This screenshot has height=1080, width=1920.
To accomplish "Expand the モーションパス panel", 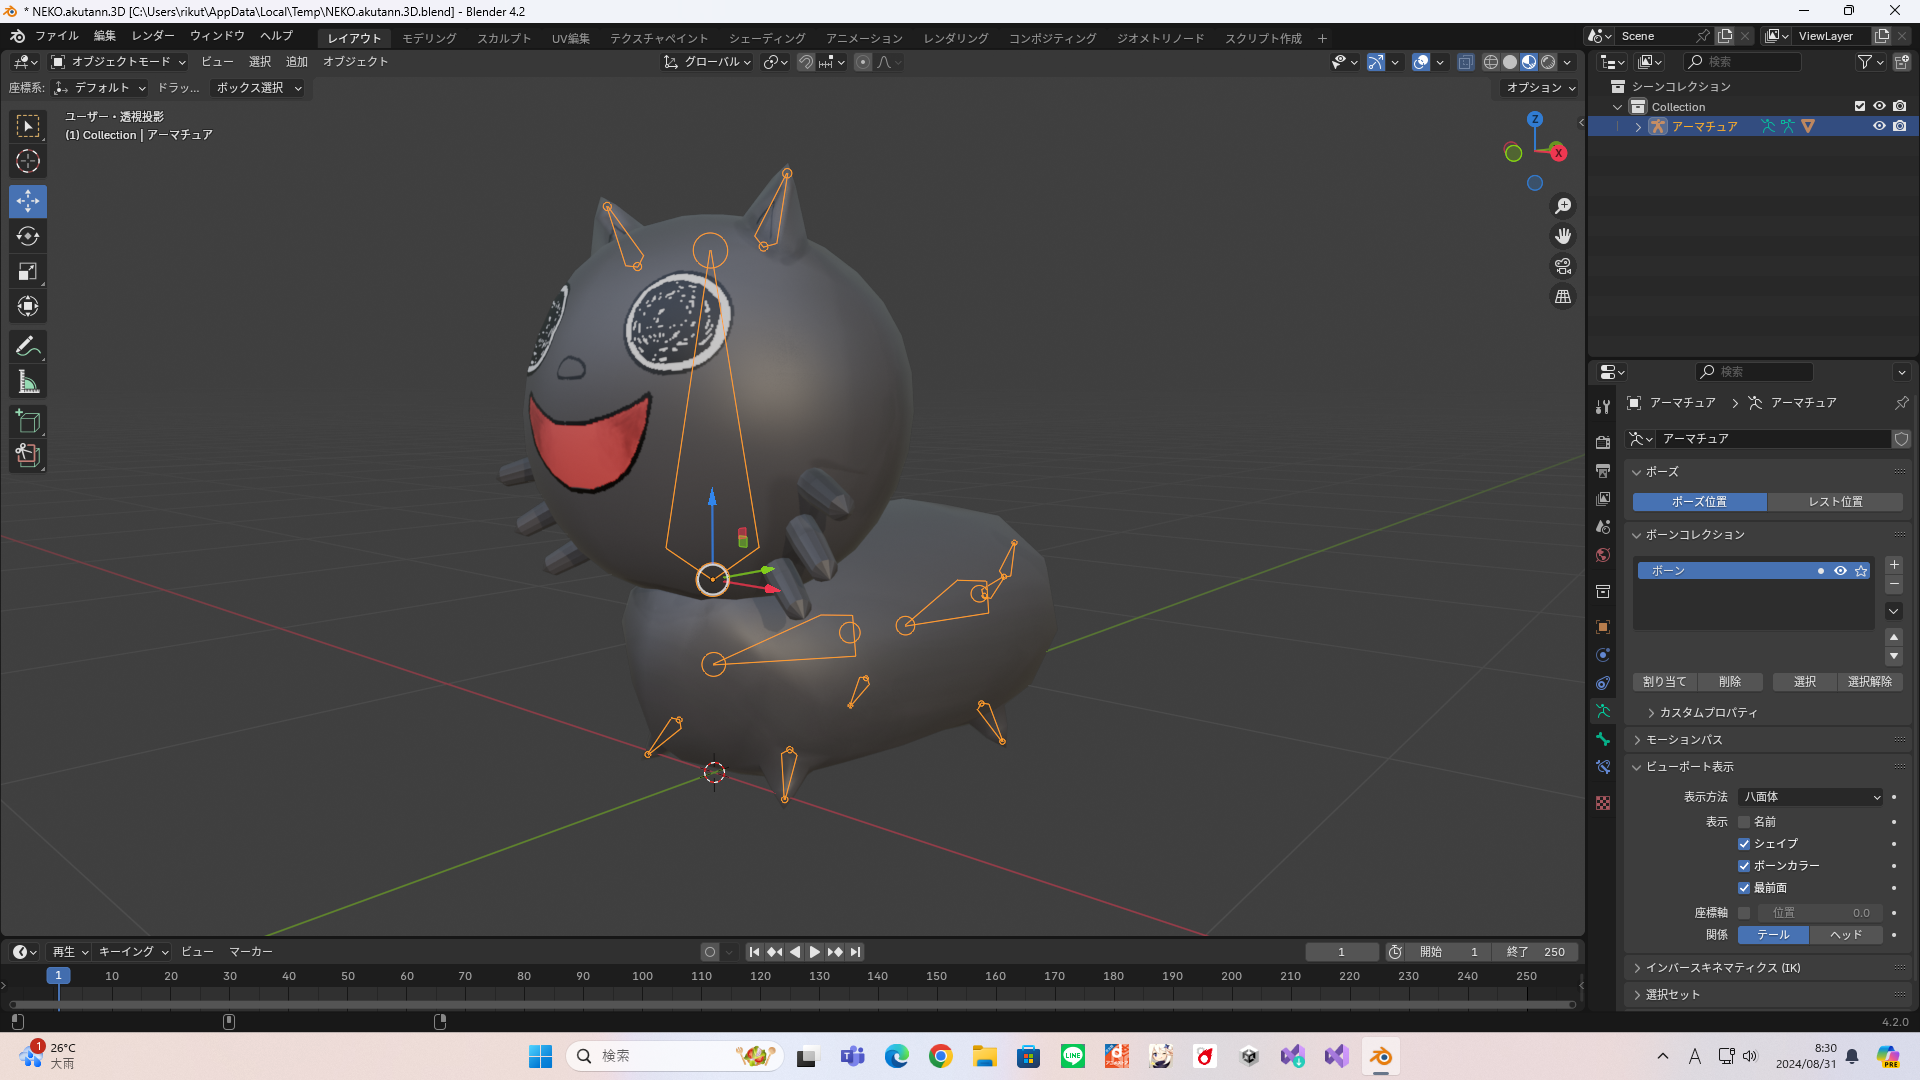I will click(x=1684, y=740).
